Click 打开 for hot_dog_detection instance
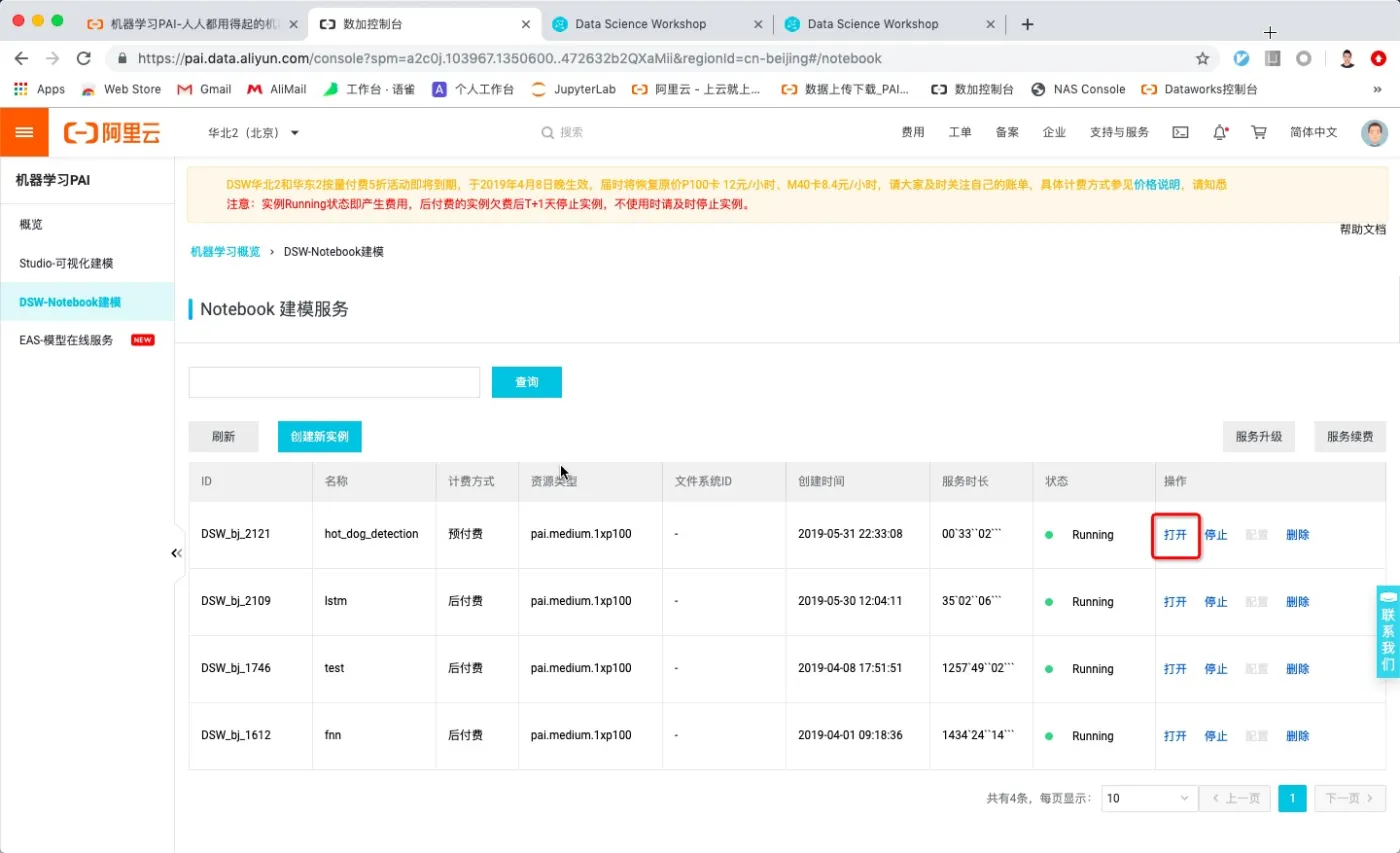Viewport: 1400px width, 853px height. [1175, 535]
